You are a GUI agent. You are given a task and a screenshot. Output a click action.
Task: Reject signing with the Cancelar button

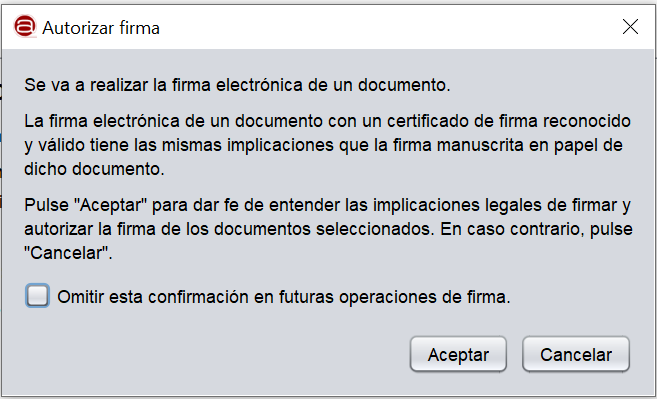(x=576, y=354)
